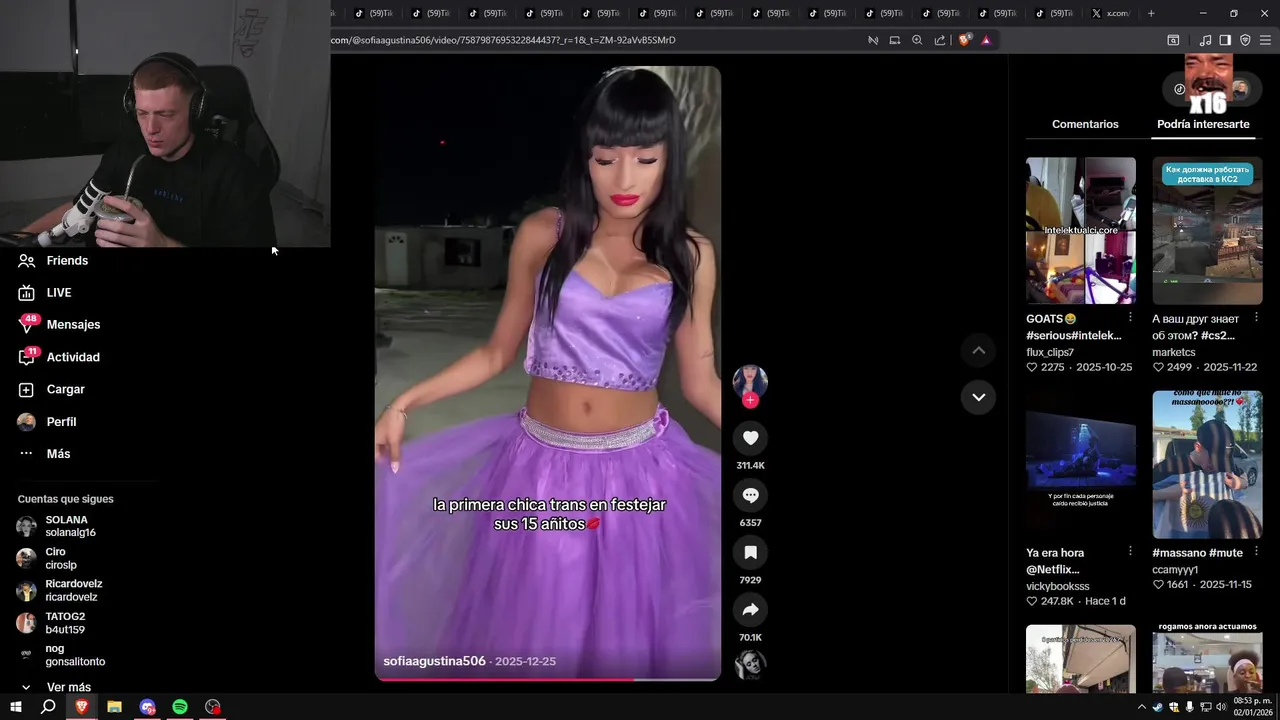1280x720 pixels.
Task: Play the KC2 delivery thumbnail video
Action: [x=1207, y=230]
